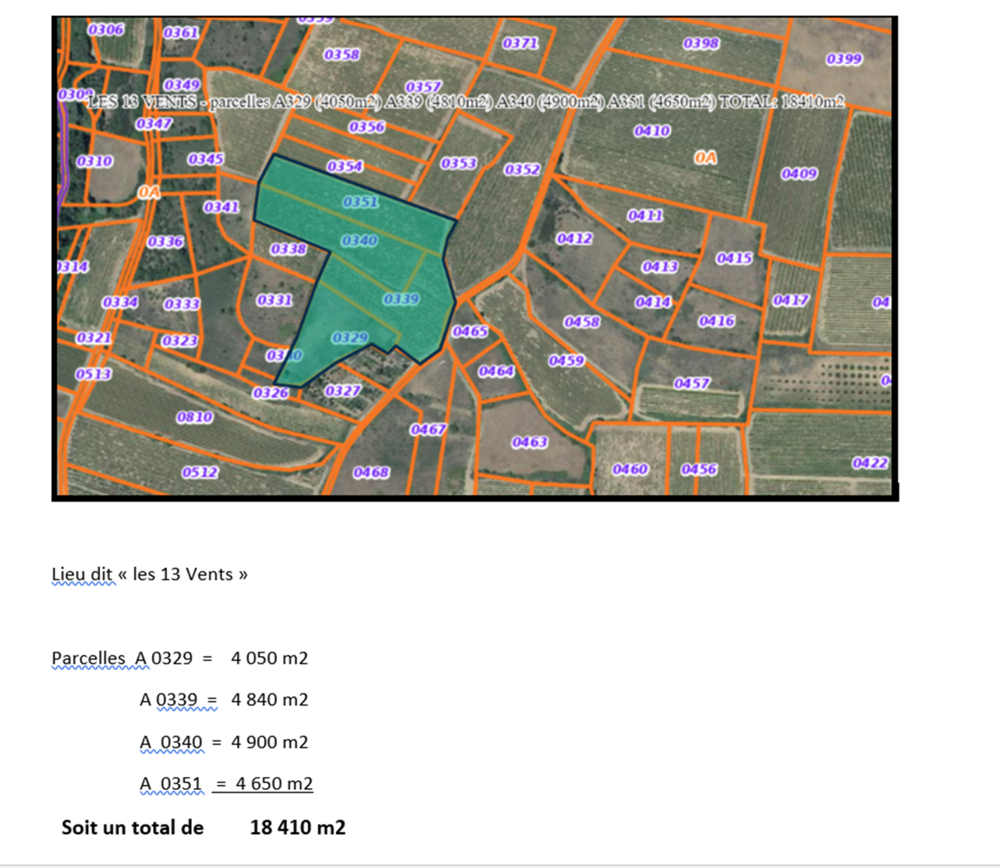
Task: Click map parcel label 0321
Action: pos(94,337)
